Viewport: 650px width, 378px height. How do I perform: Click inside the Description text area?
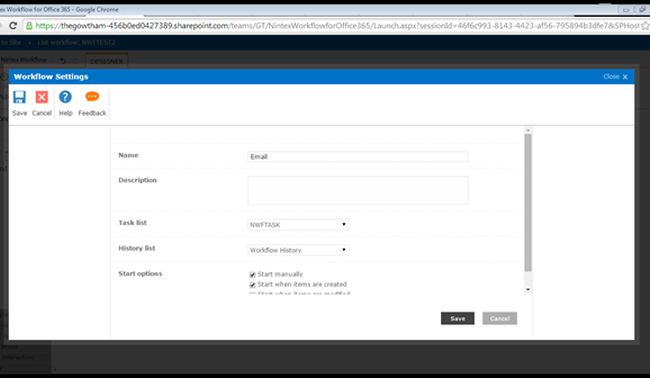[x=358, y=190]
